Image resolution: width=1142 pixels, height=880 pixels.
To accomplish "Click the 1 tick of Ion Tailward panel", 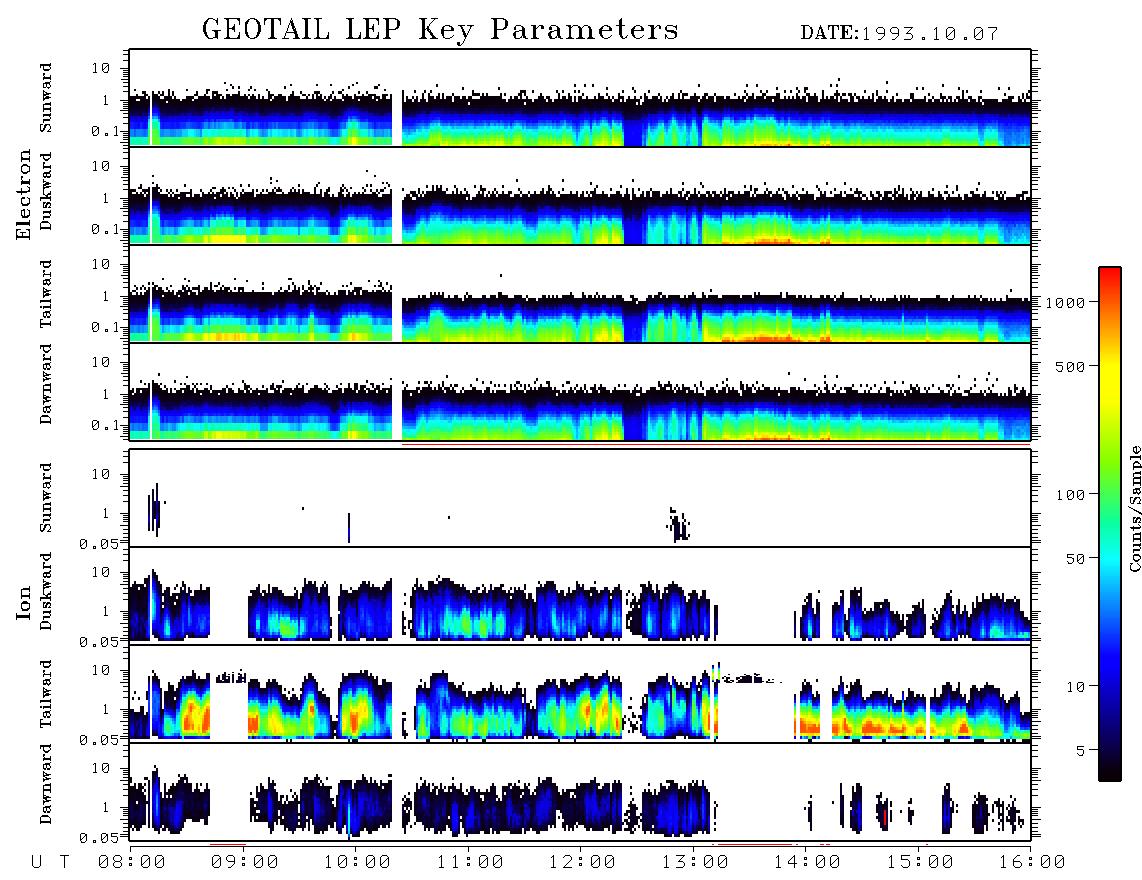I will 106,709.
